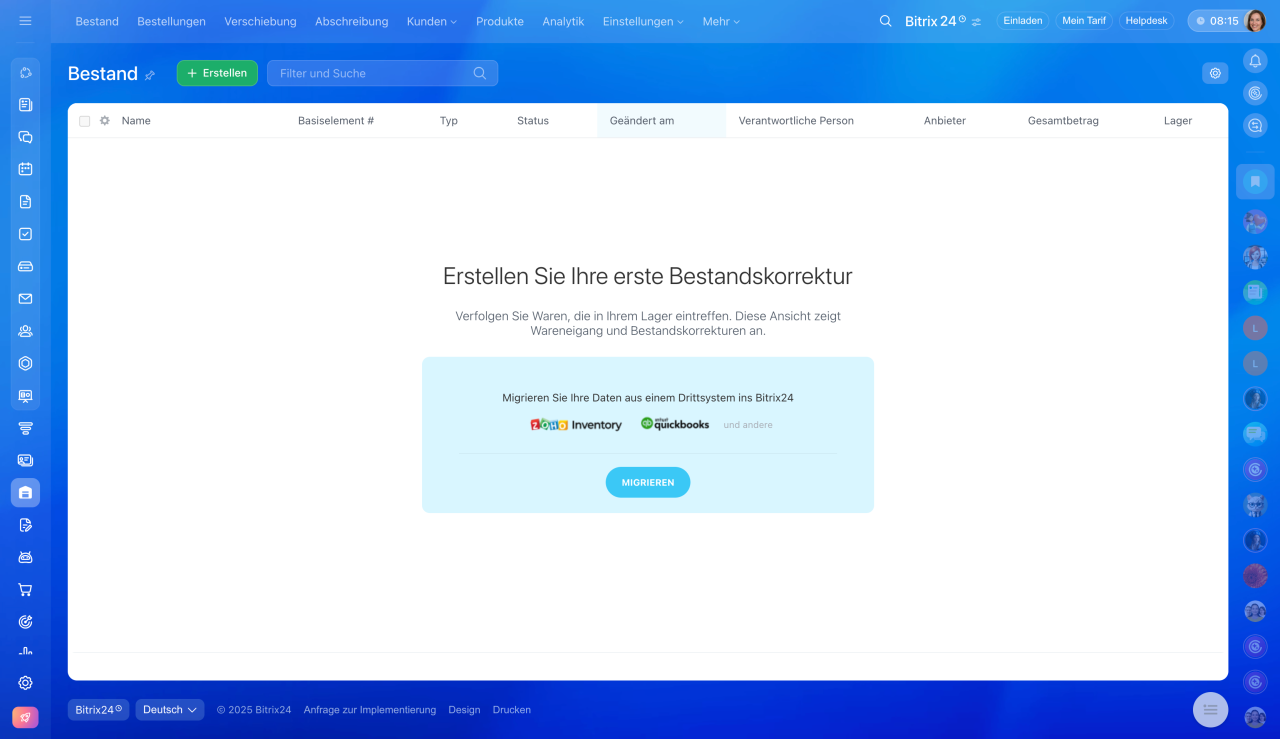Click the MIGRIEREN button
The image size is (1280, 739).
[x=648, y=482]
